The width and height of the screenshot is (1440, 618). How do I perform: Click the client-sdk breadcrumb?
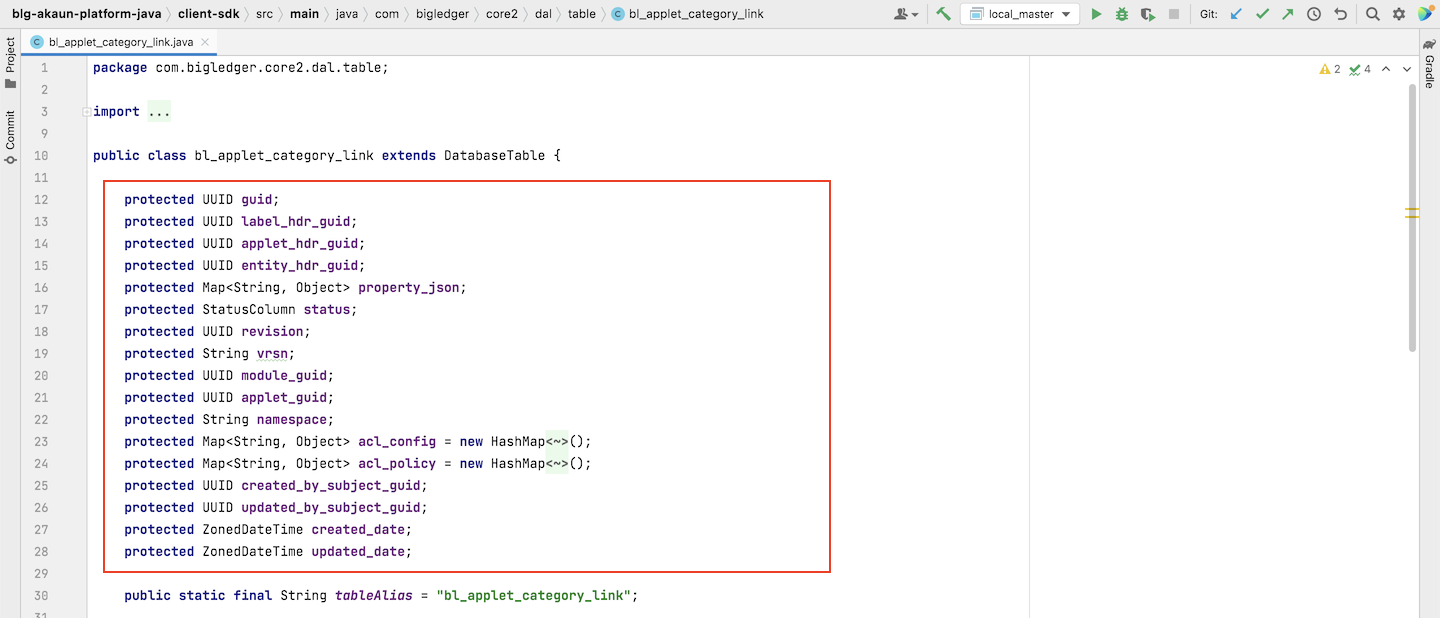point(208,14)
